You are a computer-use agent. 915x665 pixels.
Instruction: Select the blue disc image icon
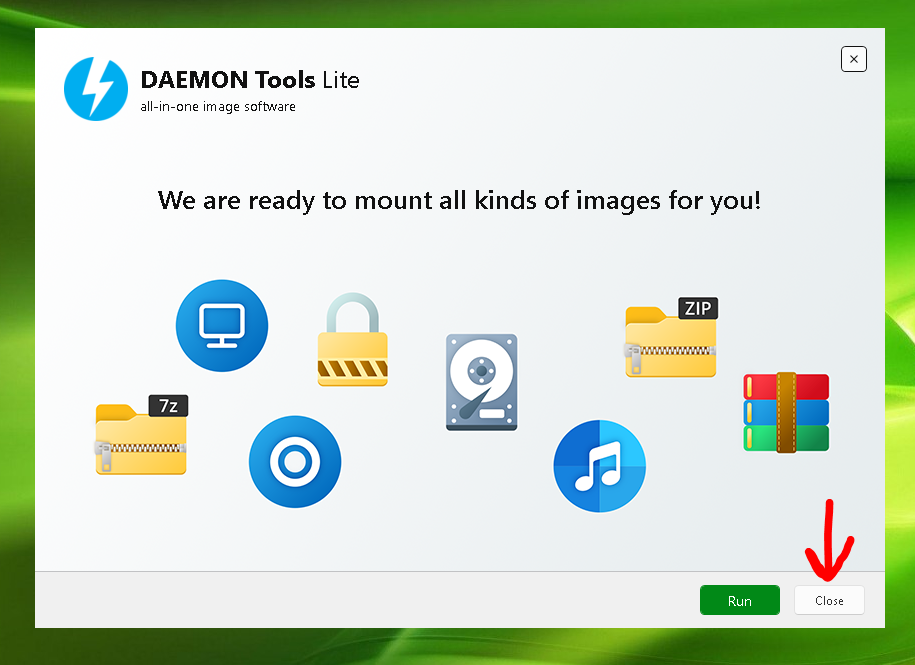coord(295,462)
